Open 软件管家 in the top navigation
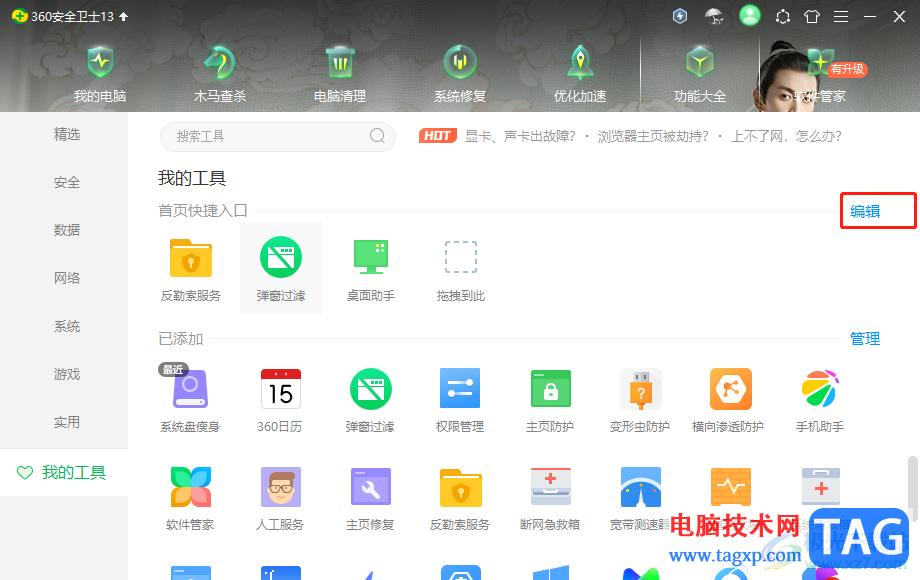The width and height of the screenshot is (920, 580). click(820, 74)
